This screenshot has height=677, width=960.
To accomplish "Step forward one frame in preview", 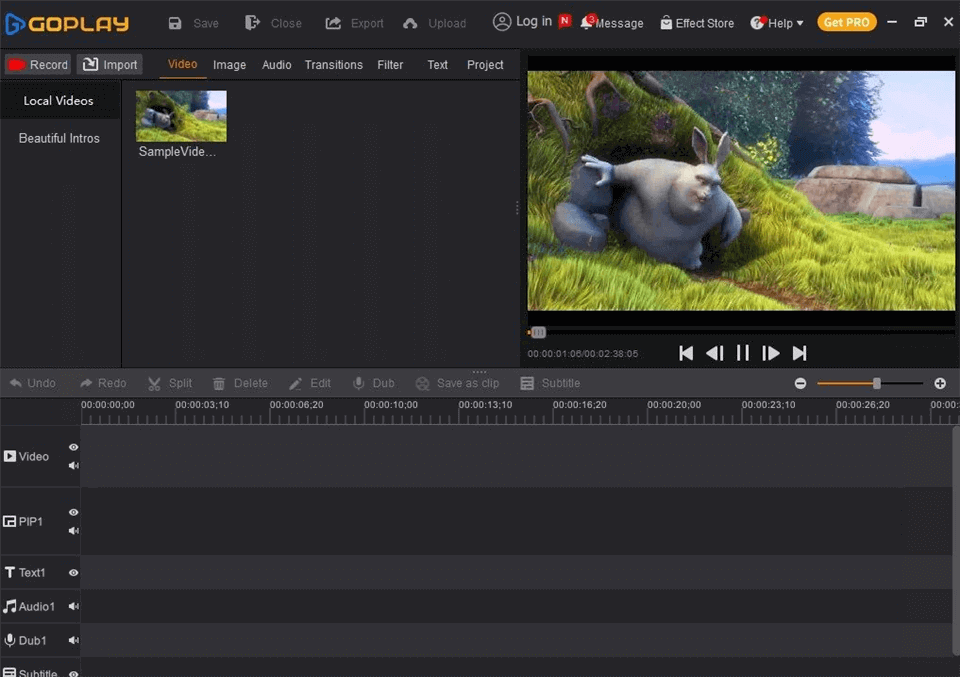I will point(771,353).
